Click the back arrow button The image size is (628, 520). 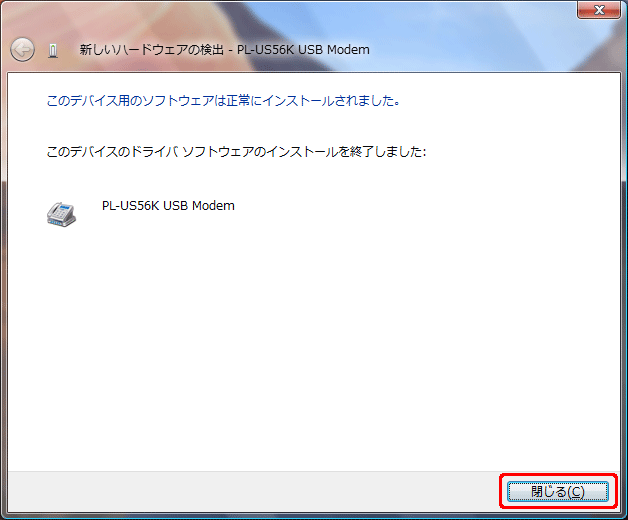coord(22,50)
